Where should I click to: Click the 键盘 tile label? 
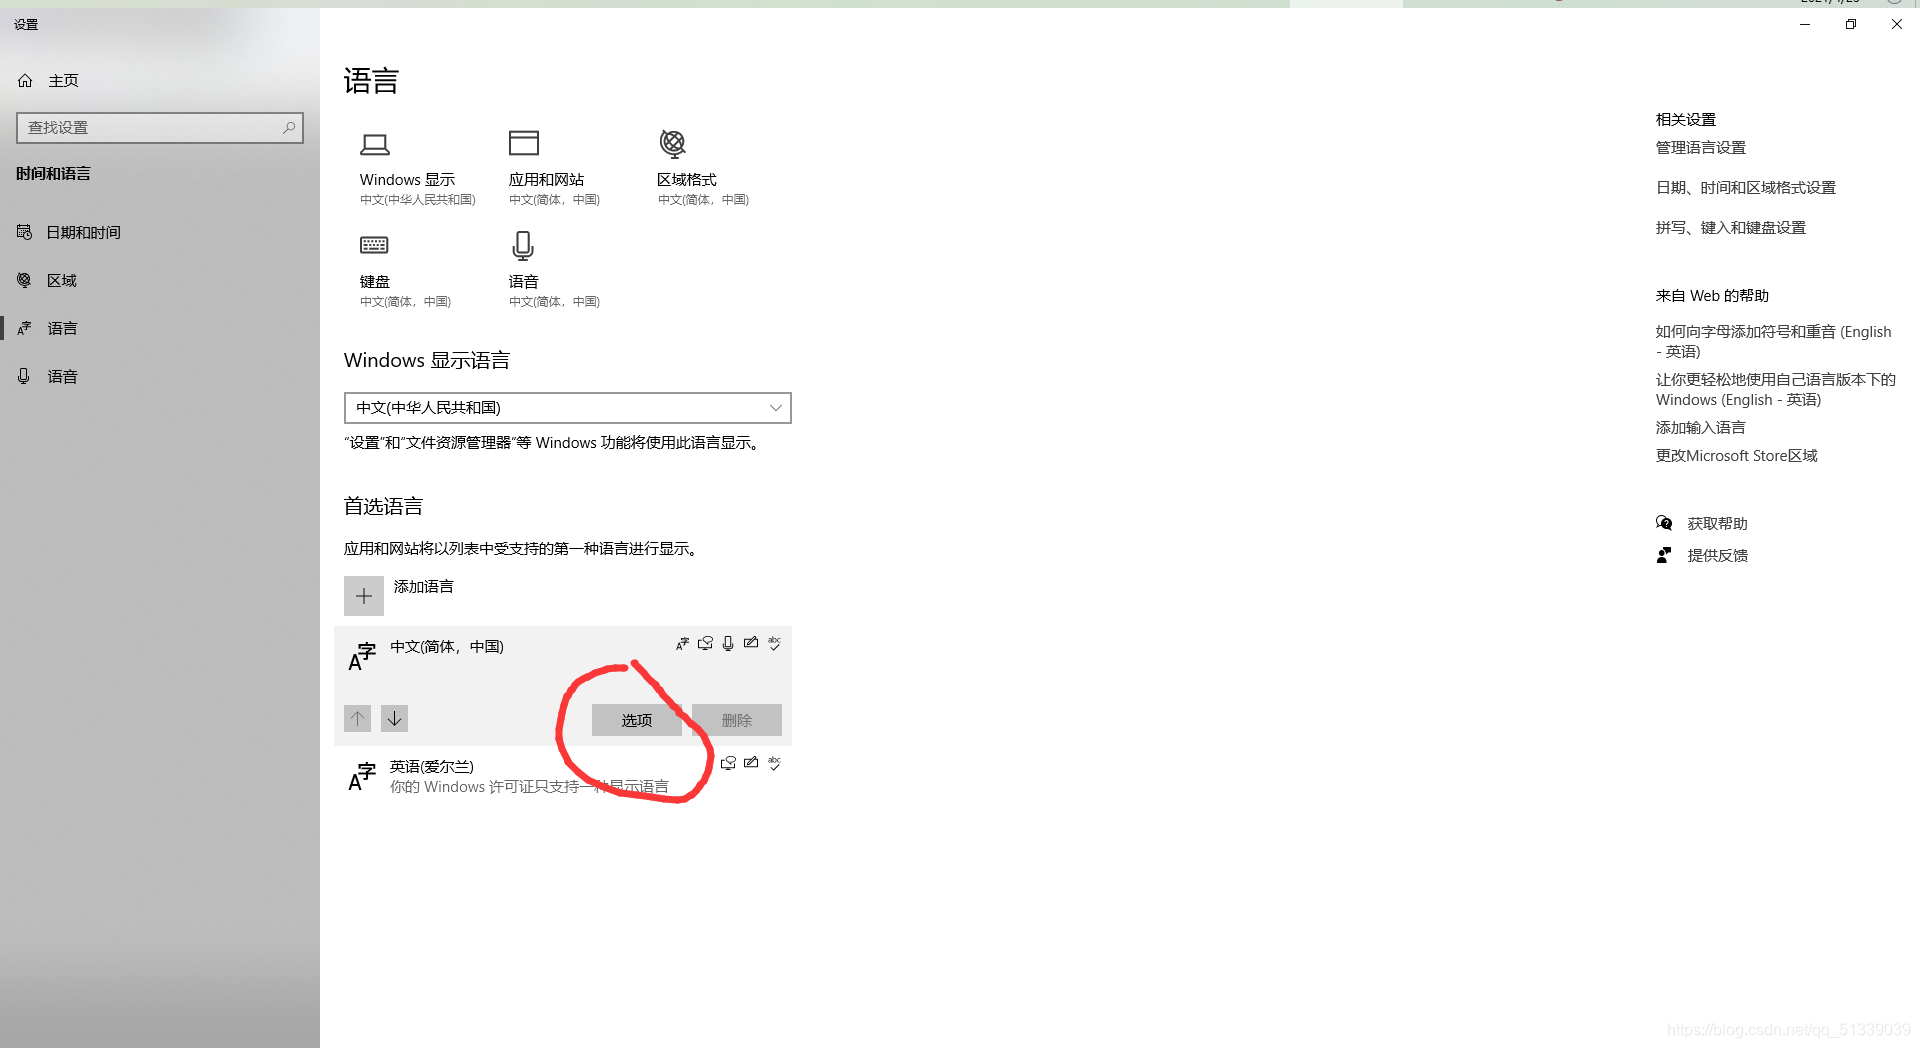click(x=375, y=281)
